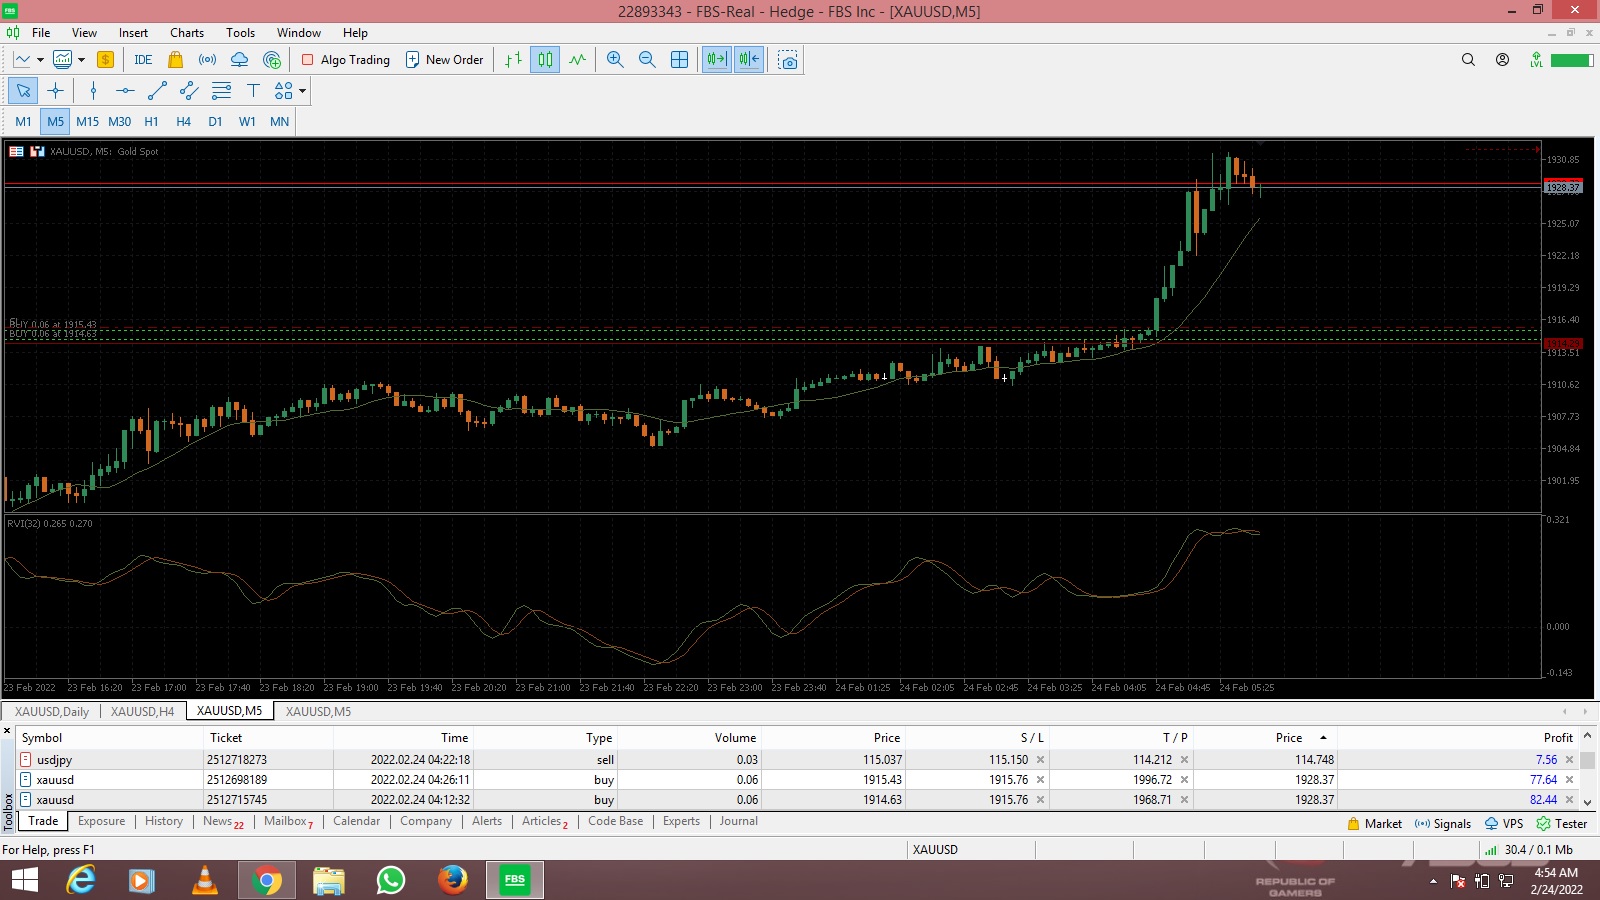Select the H4 timeframe button
Screen dimensions: 1600x900
(x=183, y=122)
